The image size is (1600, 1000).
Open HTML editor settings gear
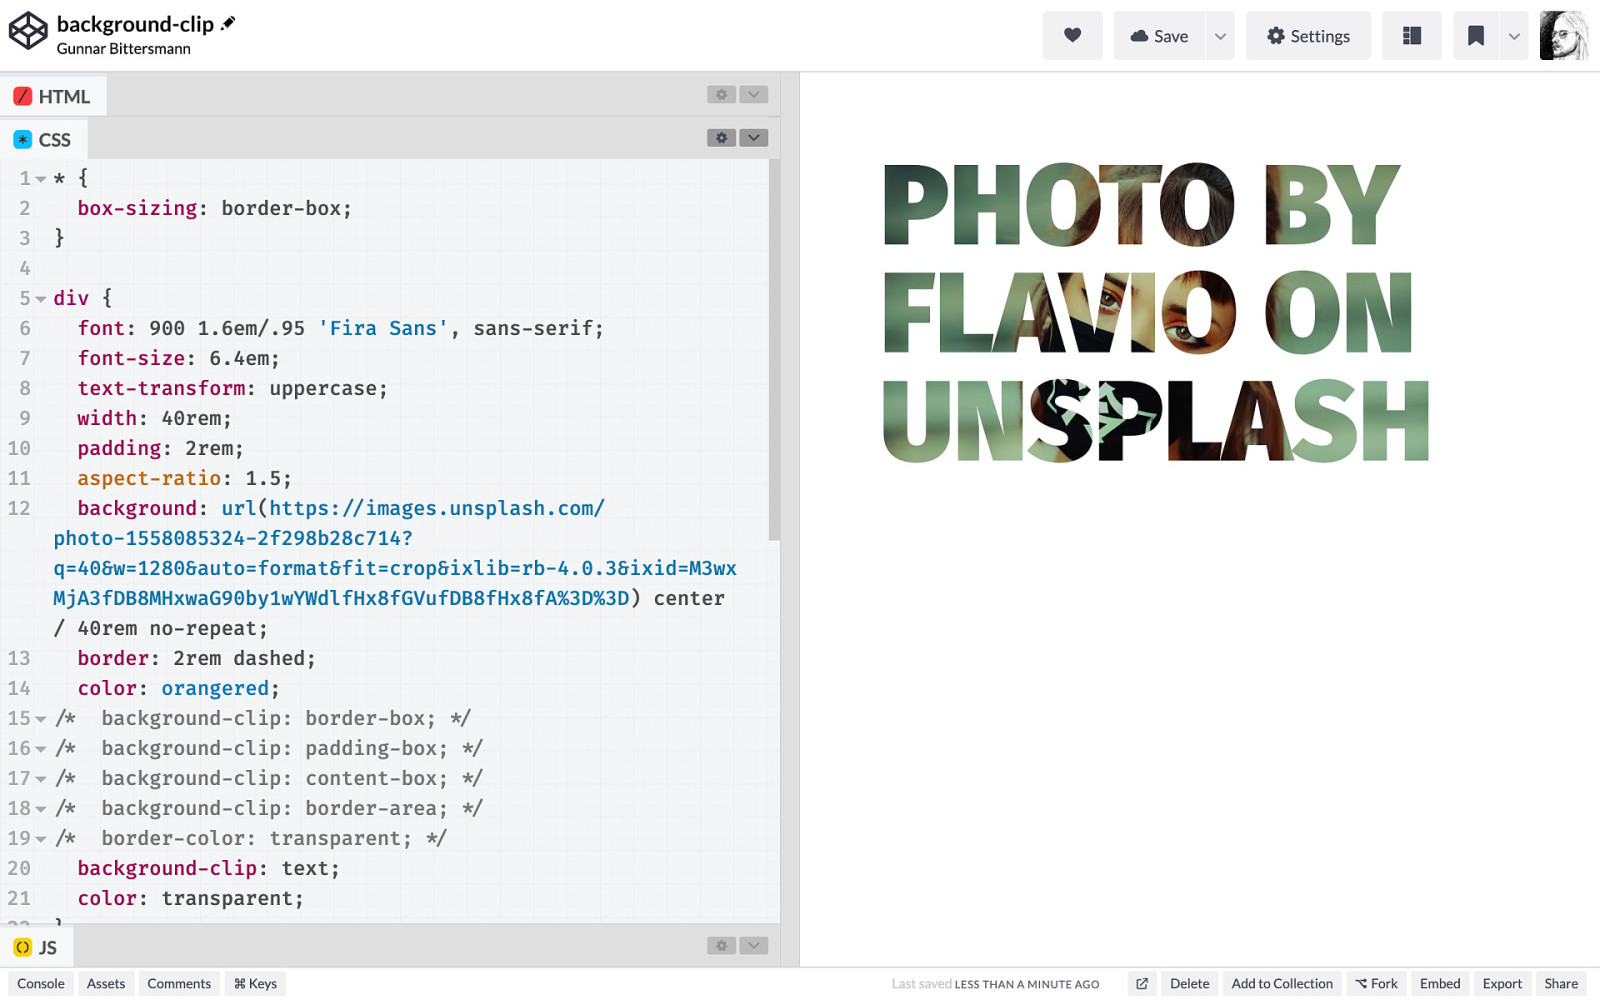[x=721, y=94]
